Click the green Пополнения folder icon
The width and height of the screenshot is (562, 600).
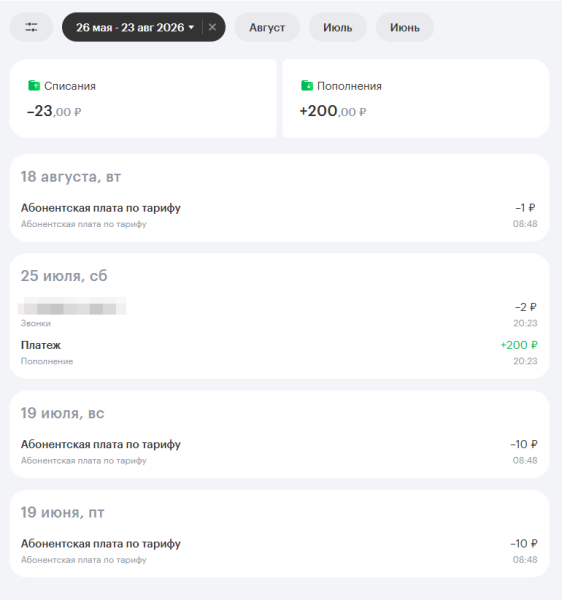[x=307, y=85]
